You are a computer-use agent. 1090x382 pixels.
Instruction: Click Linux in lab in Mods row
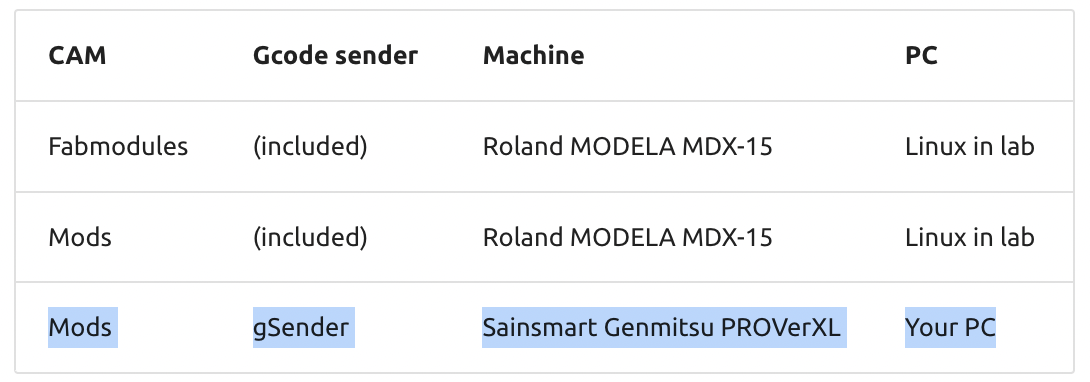tap(970, 238)
